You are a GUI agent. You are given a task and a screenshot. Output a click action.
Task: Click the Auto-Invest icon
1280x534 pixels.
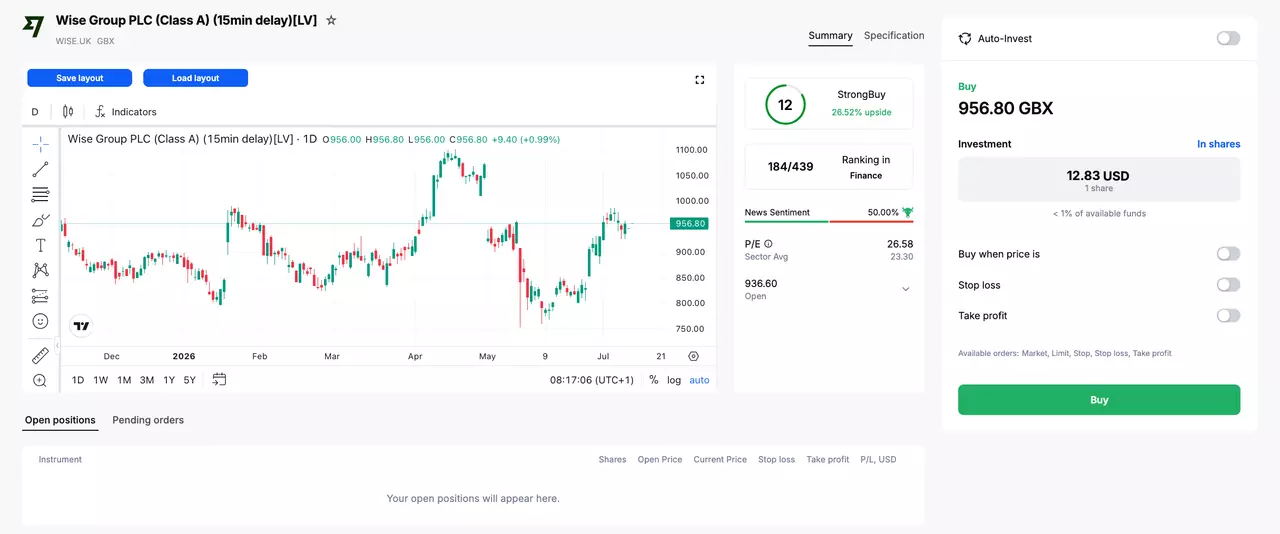coord(965,38)
